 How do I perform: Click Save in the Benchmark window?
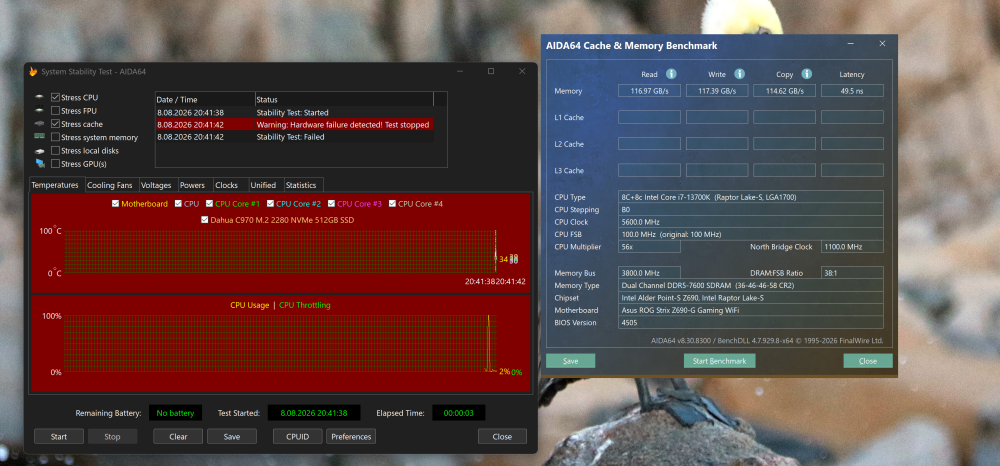click(x=571, y=361)
